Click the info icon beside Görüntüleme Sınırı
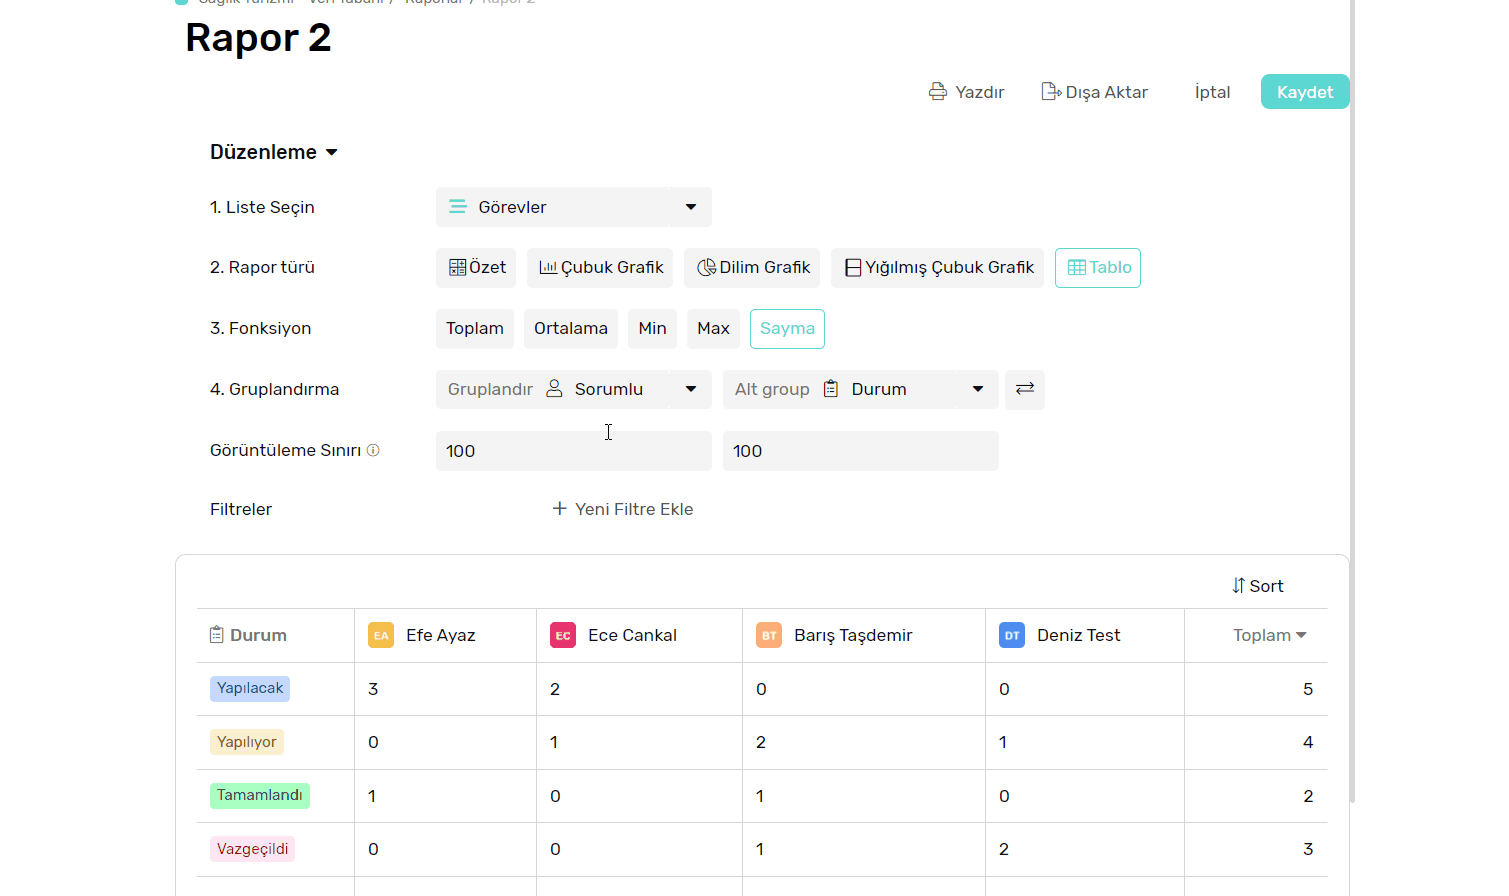The image size is (1509, 896). pyautogui.click(x=373, y=450)
